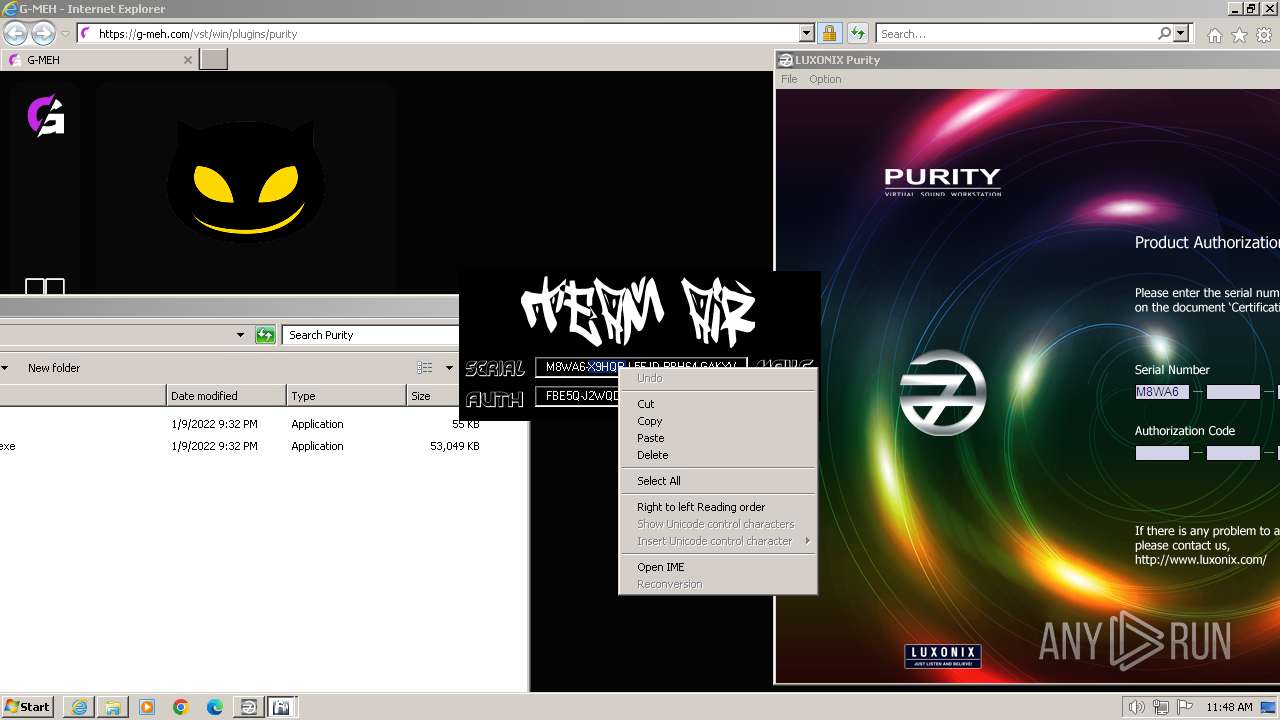Viewport: 1280px width, 720px height.
Task: Click the Show Desktop button in tray
Action: 1269,707
